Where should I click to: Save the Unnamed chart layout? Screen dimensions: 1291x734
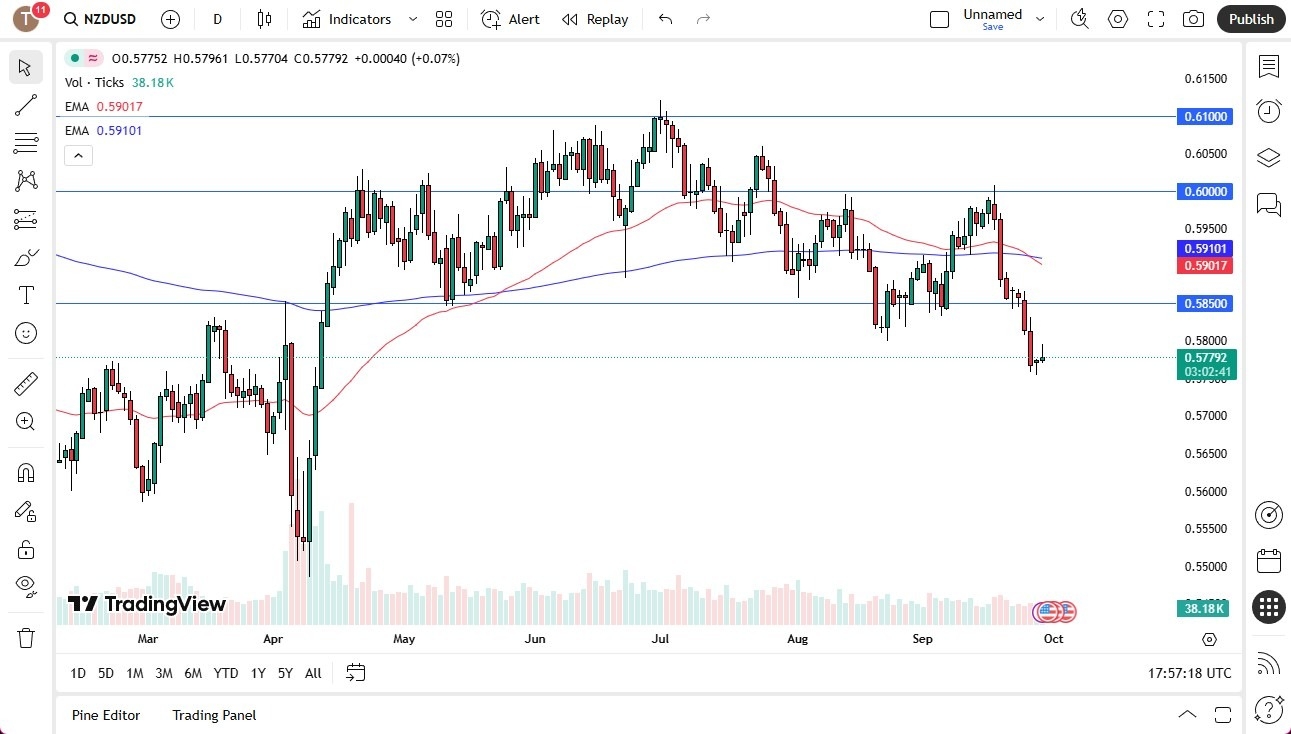(992, 27)
